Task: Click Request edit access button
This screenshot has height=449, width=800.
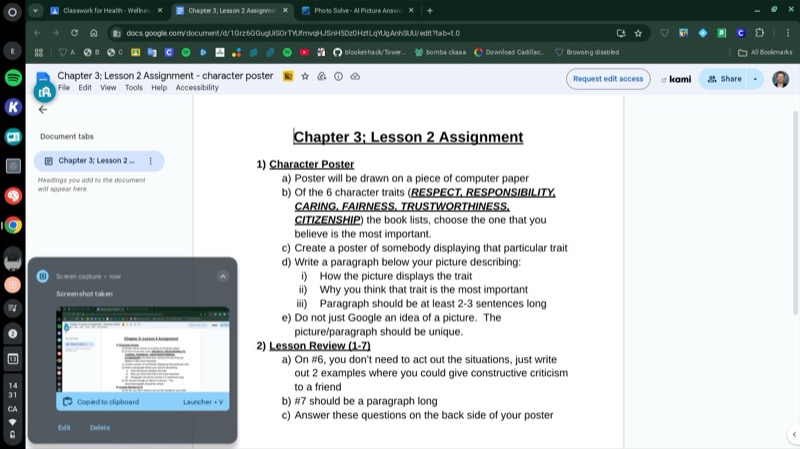Action: (608, 79)
